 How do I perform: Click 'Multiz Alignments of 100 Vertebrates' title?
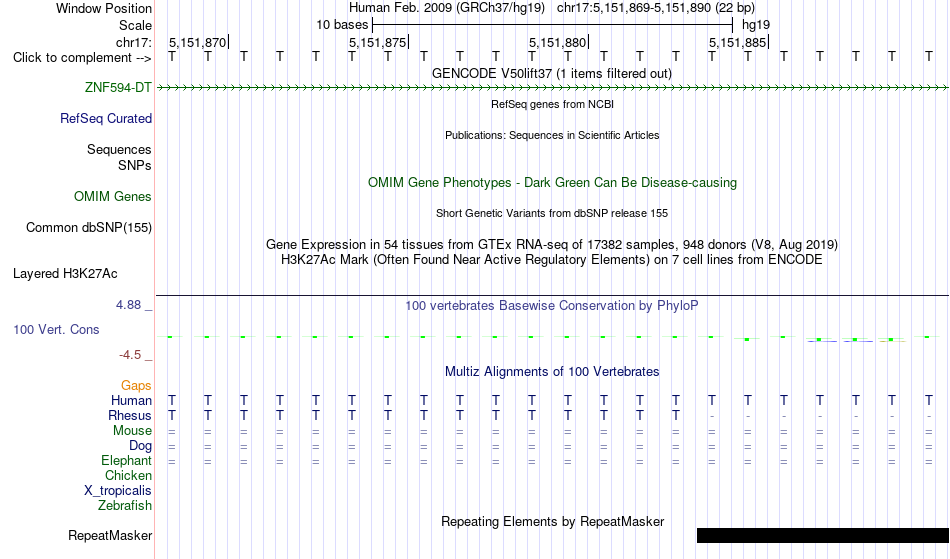[552, 372]
